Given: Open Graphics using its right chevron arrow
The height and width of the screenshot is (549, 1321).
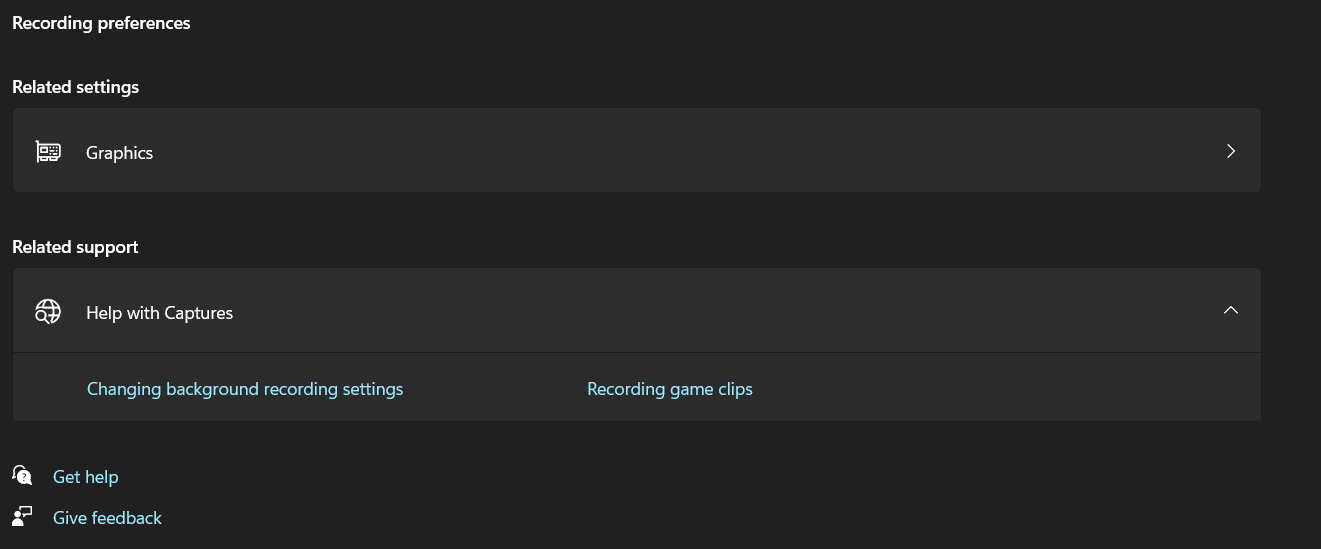Looking at the screenshot, I should [x=1231, y=151].
